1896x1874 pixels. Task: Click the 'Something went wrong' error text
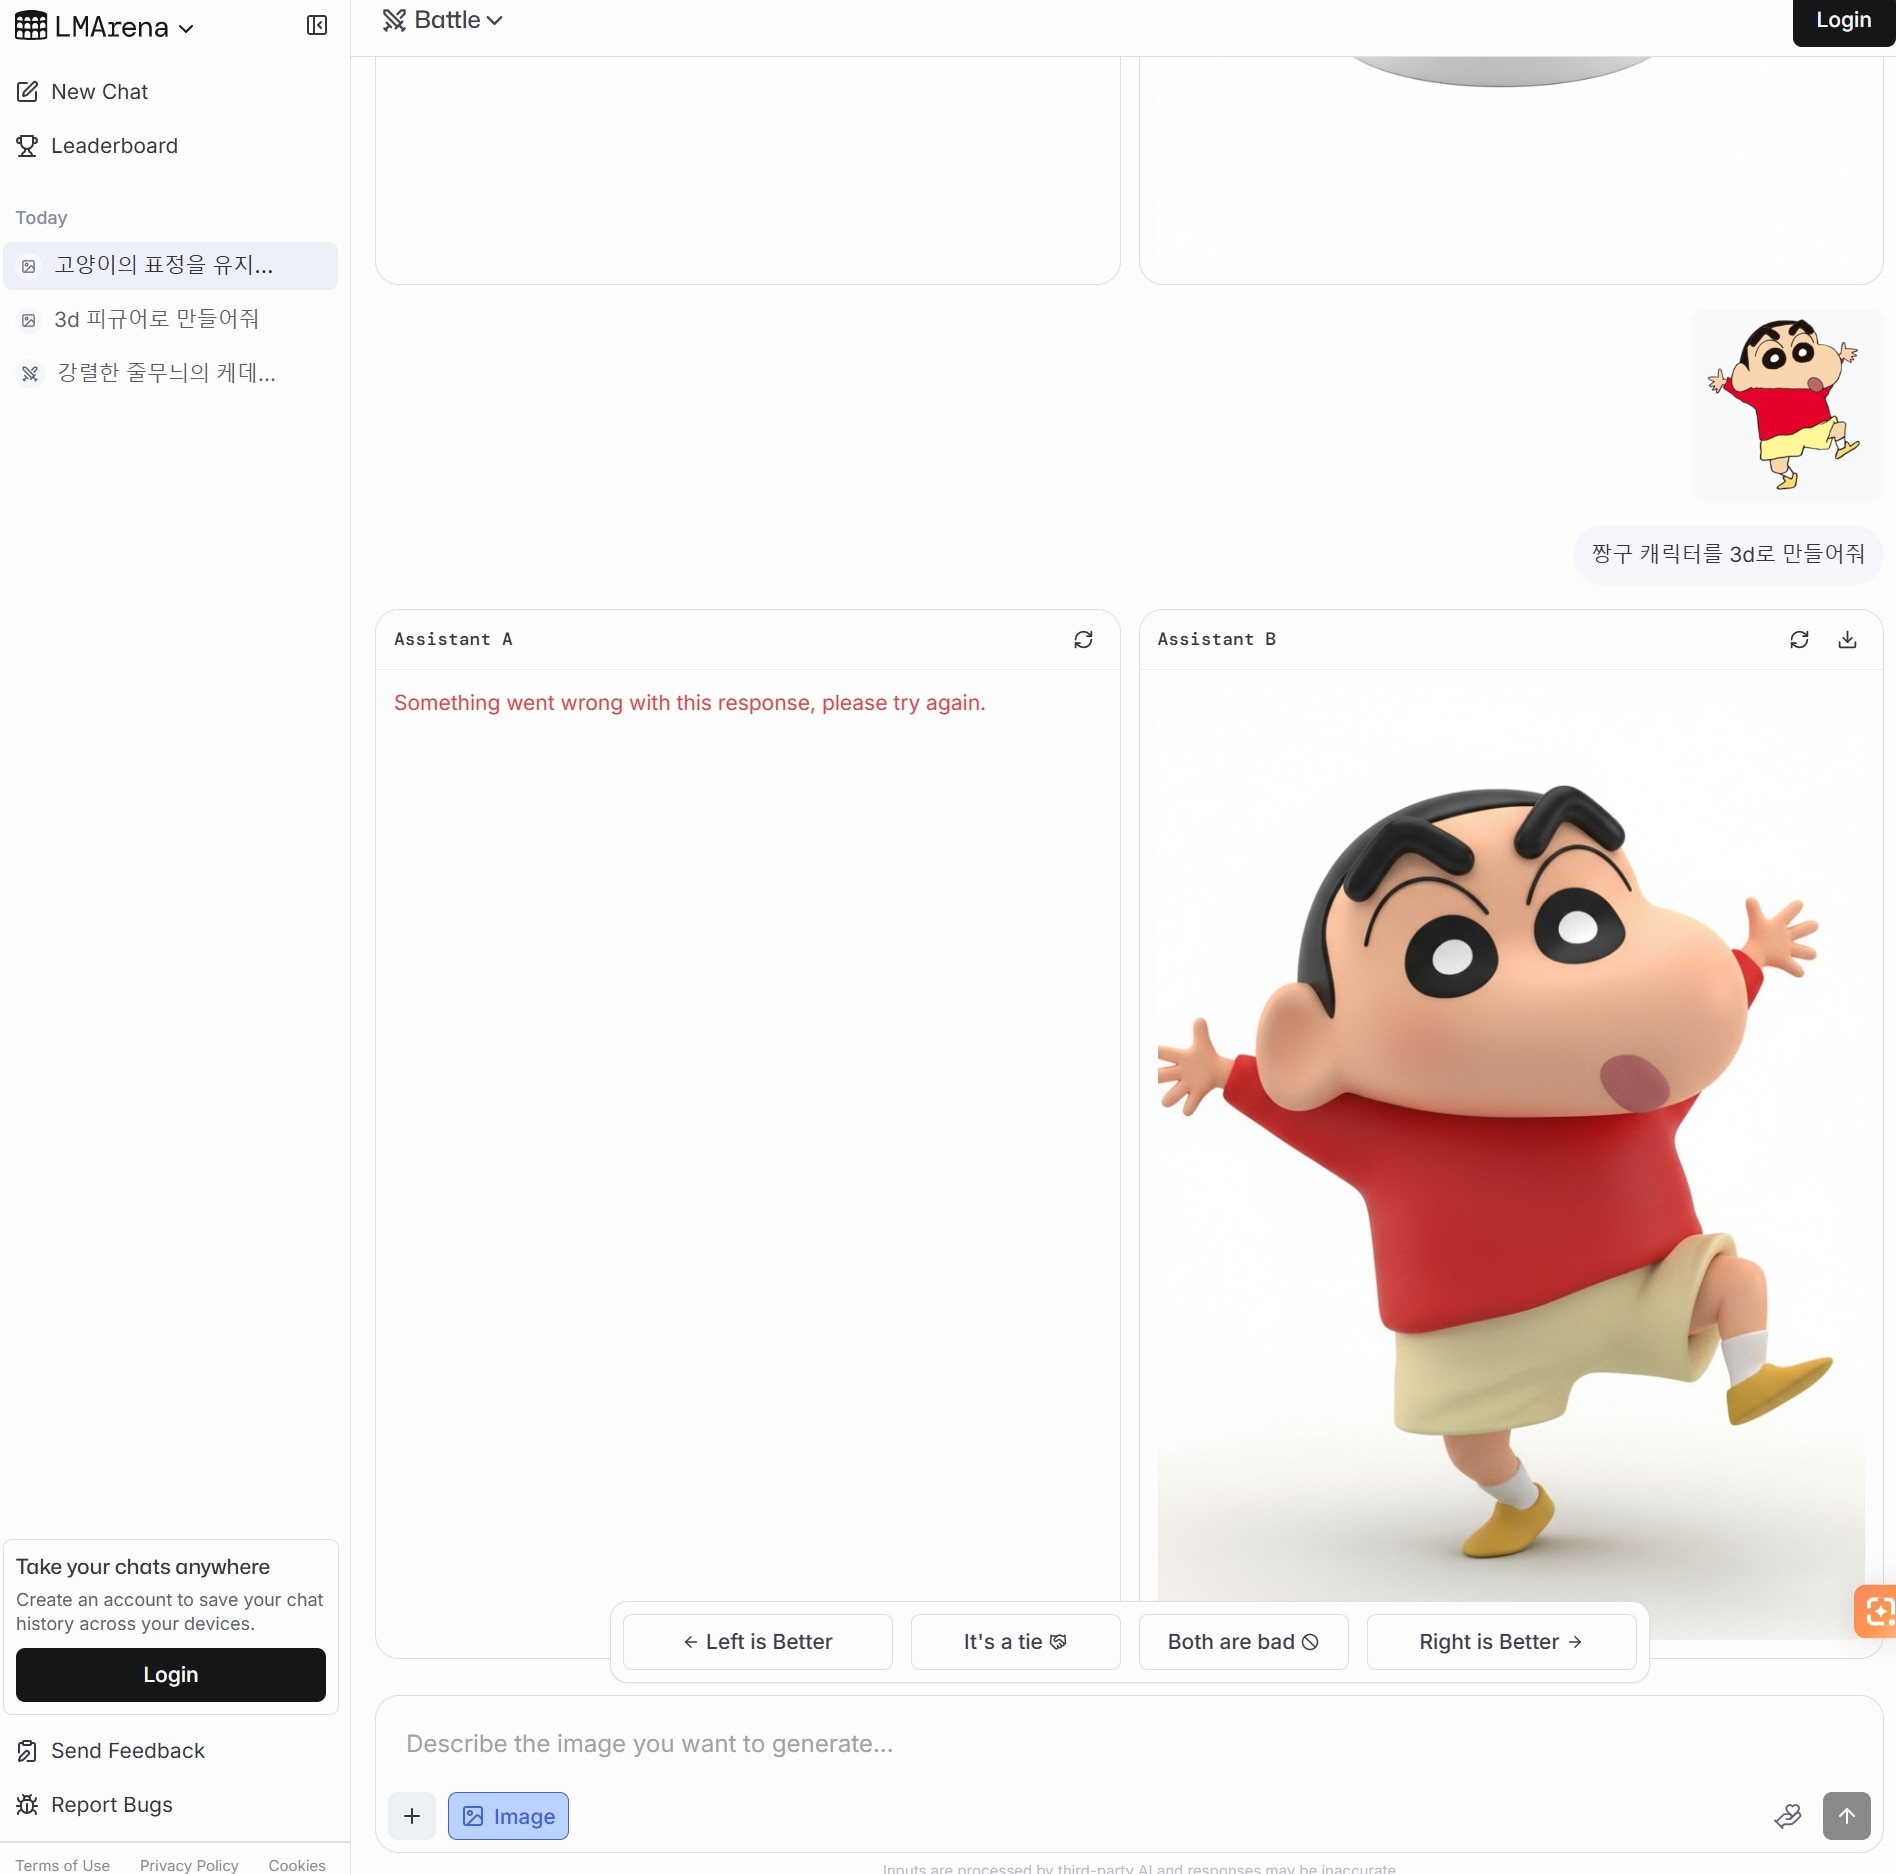(689, 703)
